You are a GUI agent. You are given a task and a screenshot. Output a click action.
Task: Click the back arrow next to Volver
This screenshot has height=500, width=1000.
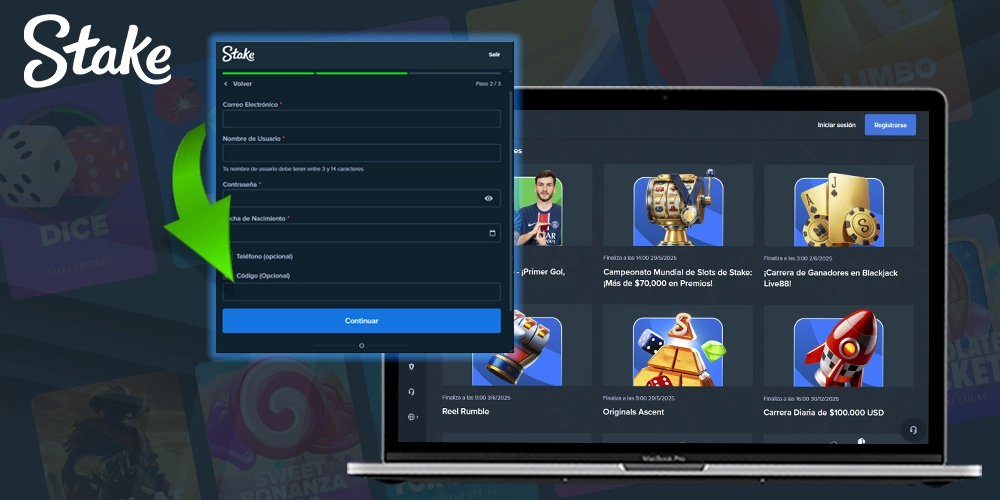226,84
